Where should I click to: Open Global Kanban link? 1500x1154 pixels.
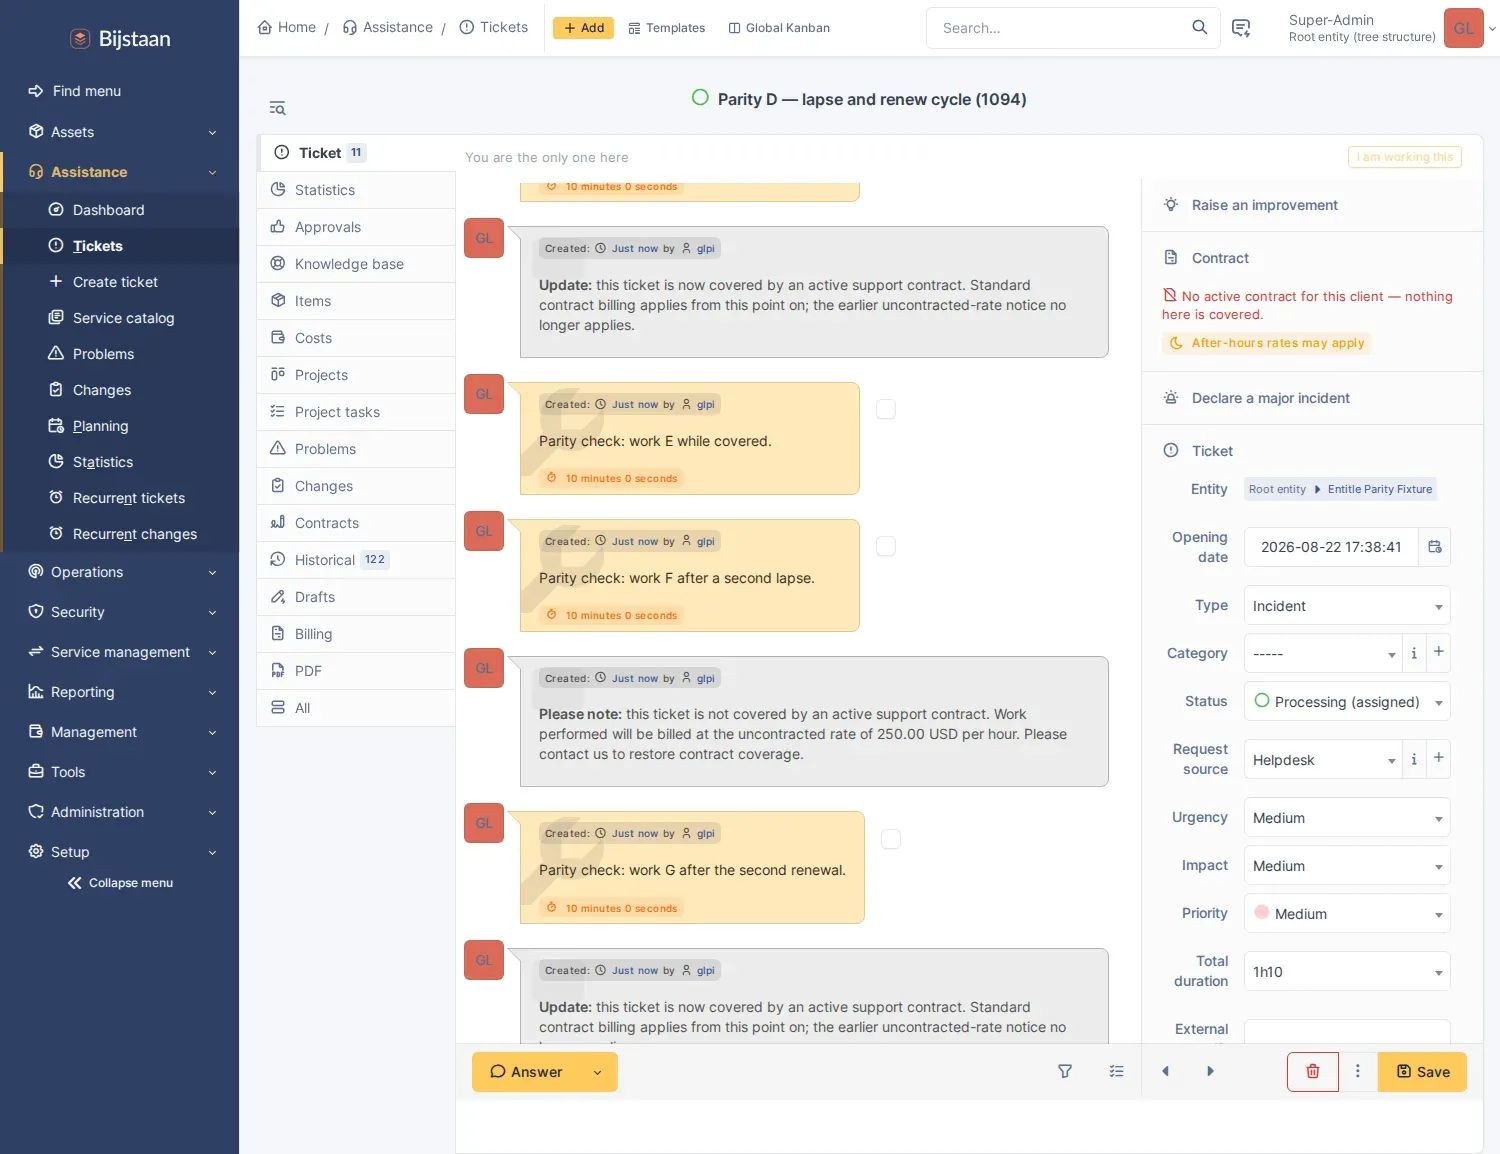[x=779, y=28]
